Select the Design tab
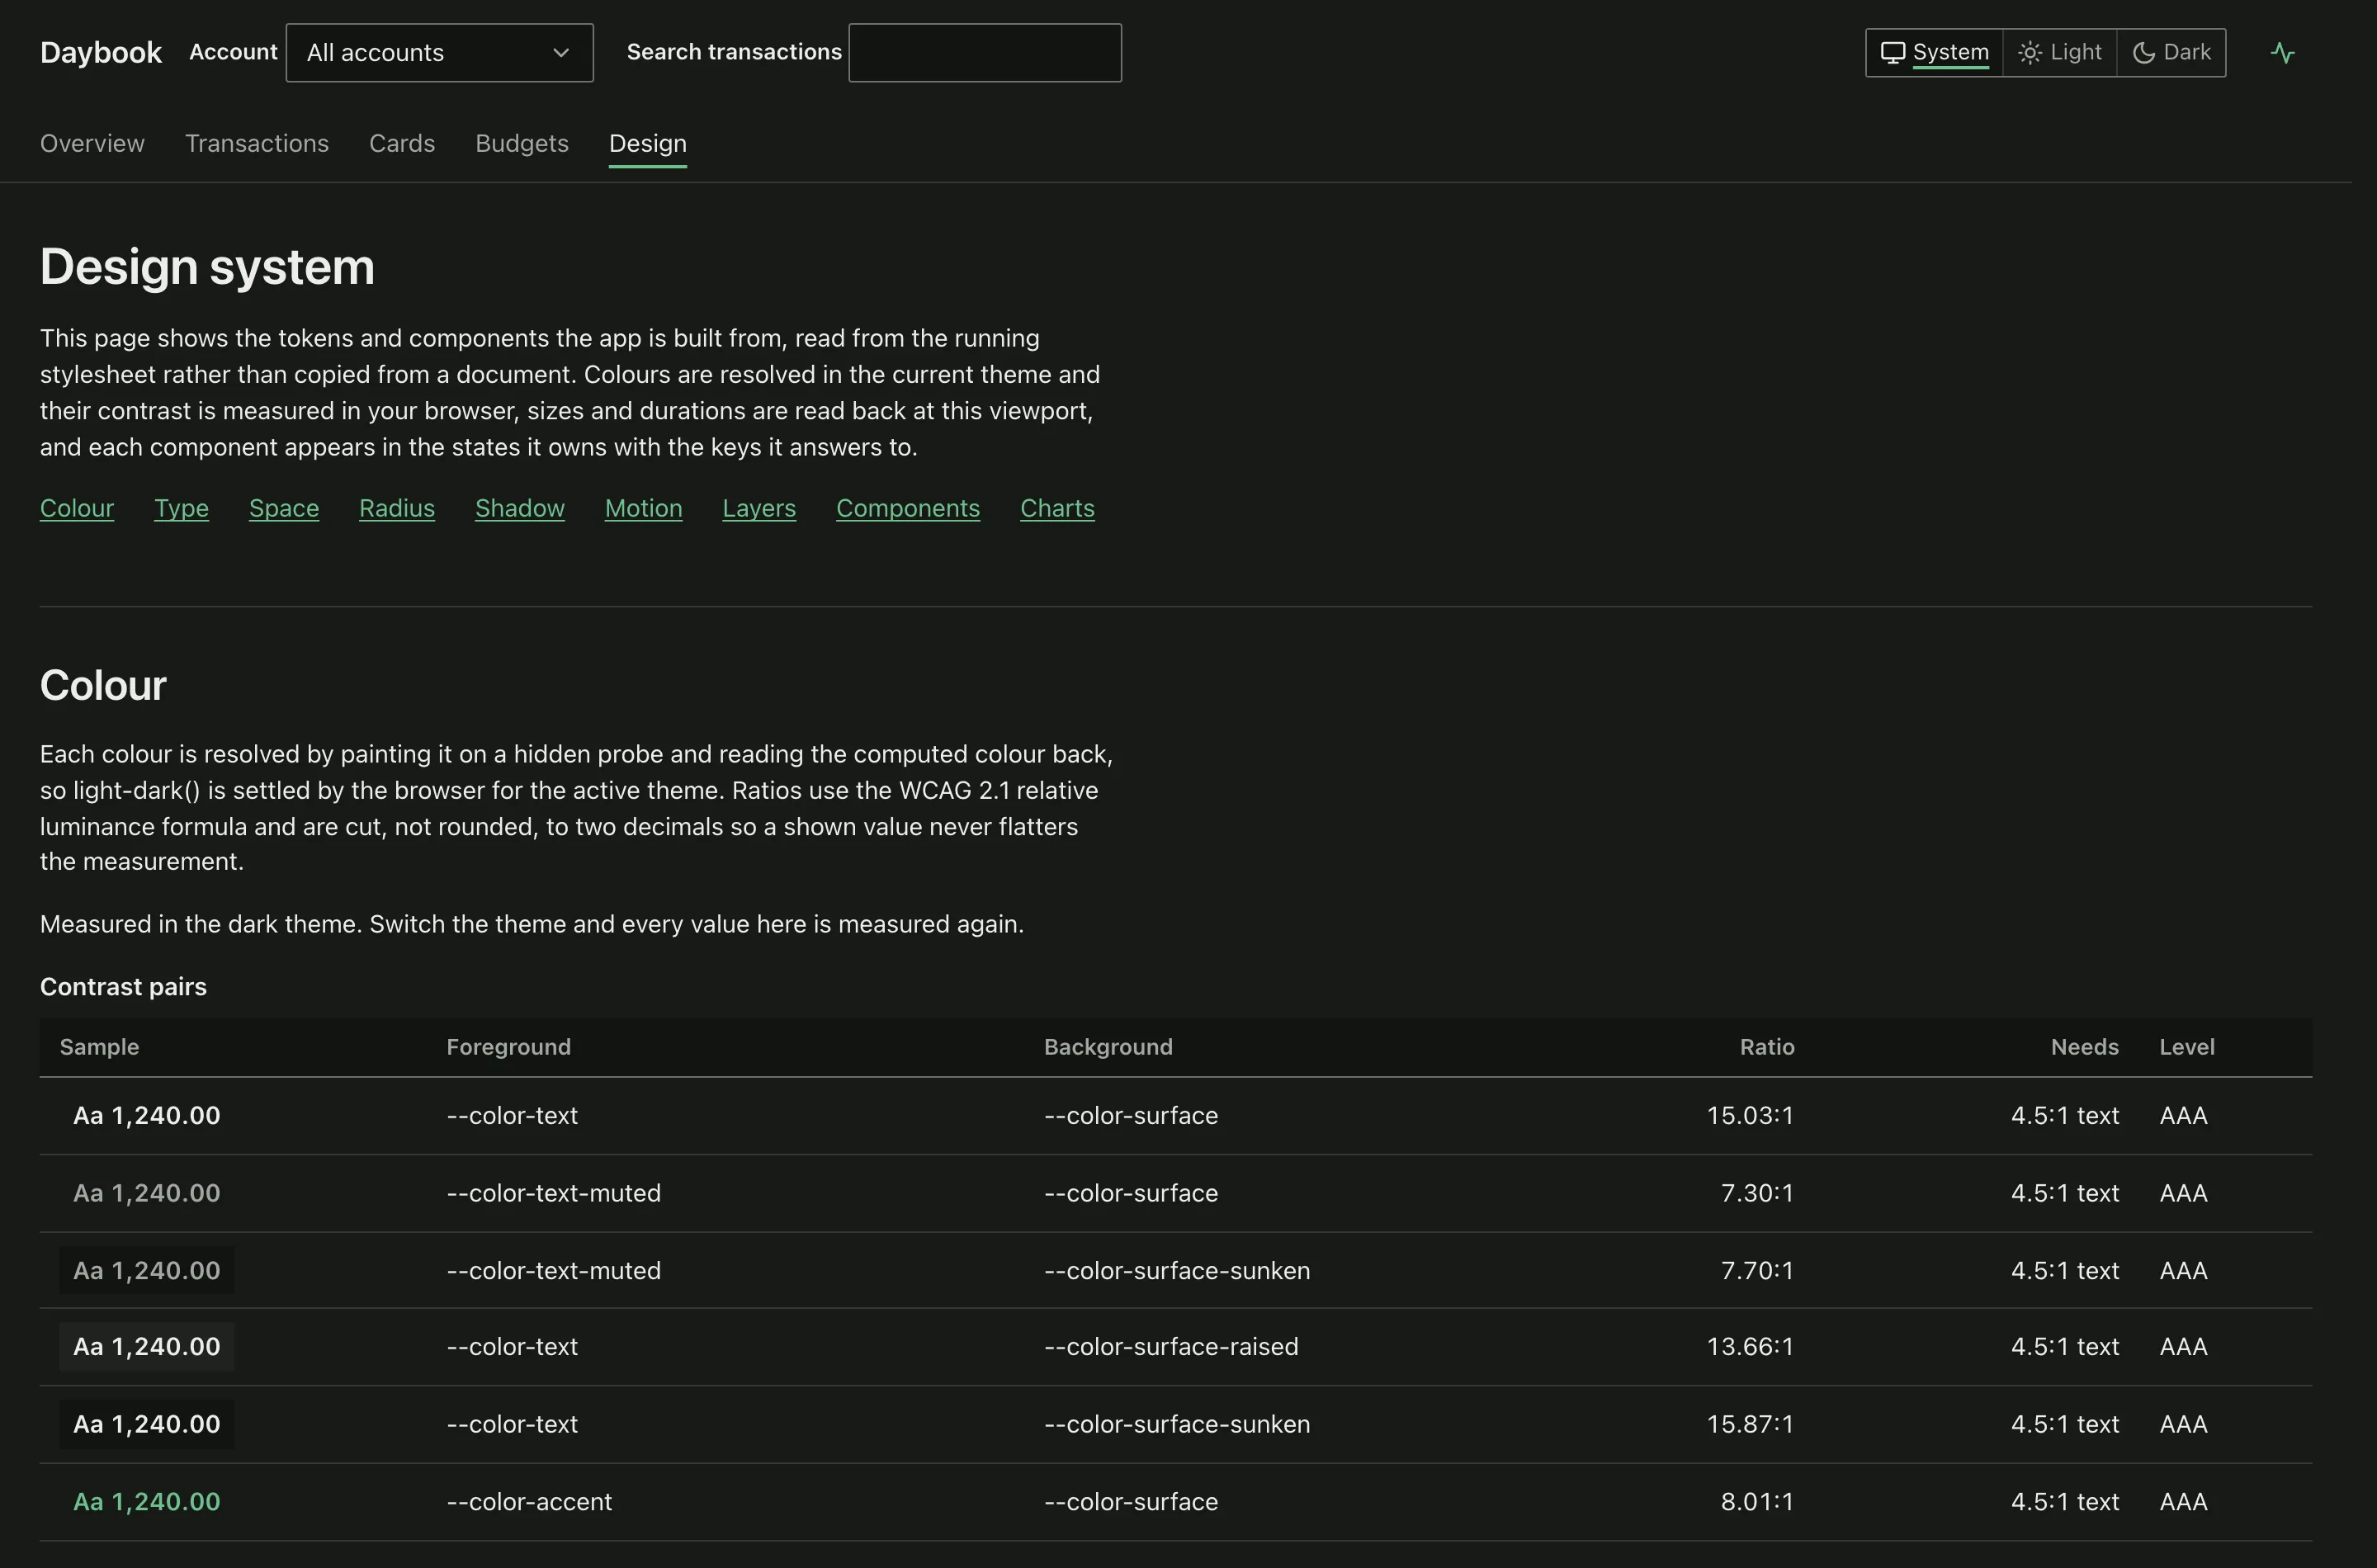The image size is (2377, 1568). [x=648, y=143]
